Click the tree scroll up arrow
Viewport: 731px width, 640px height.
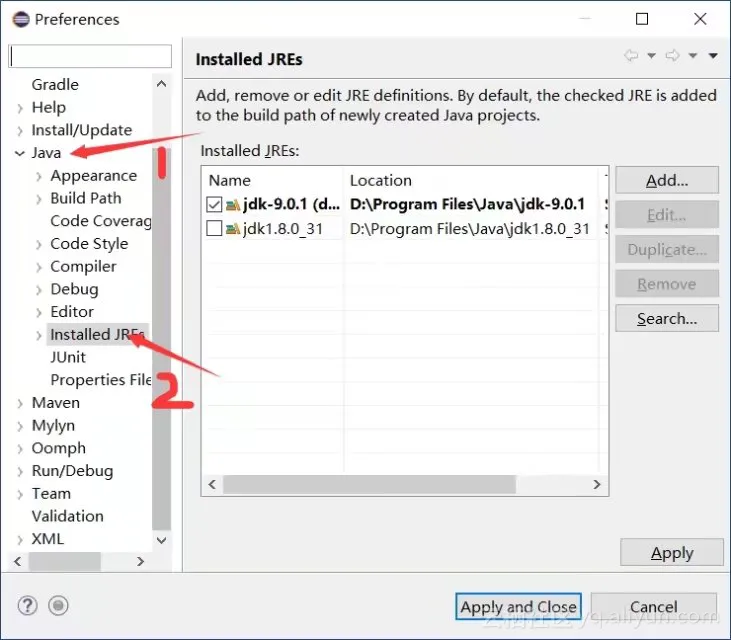point(162,84)
